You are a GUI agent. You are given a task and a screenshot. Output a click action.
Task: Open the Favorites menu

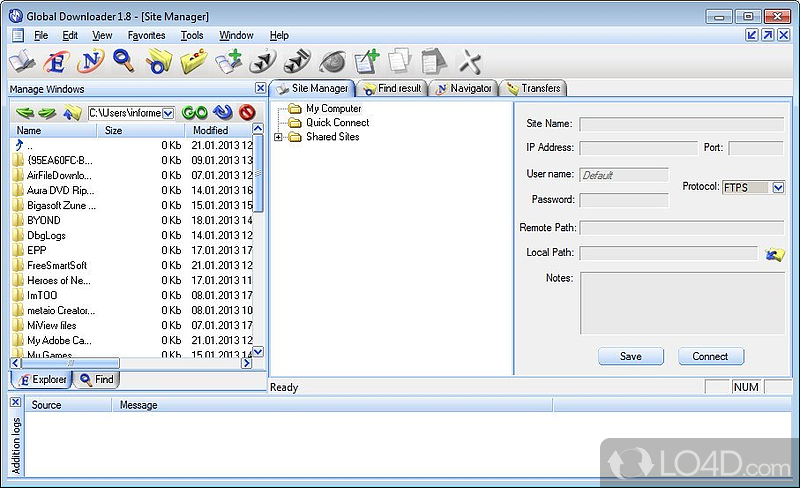(x=146, y=35)
